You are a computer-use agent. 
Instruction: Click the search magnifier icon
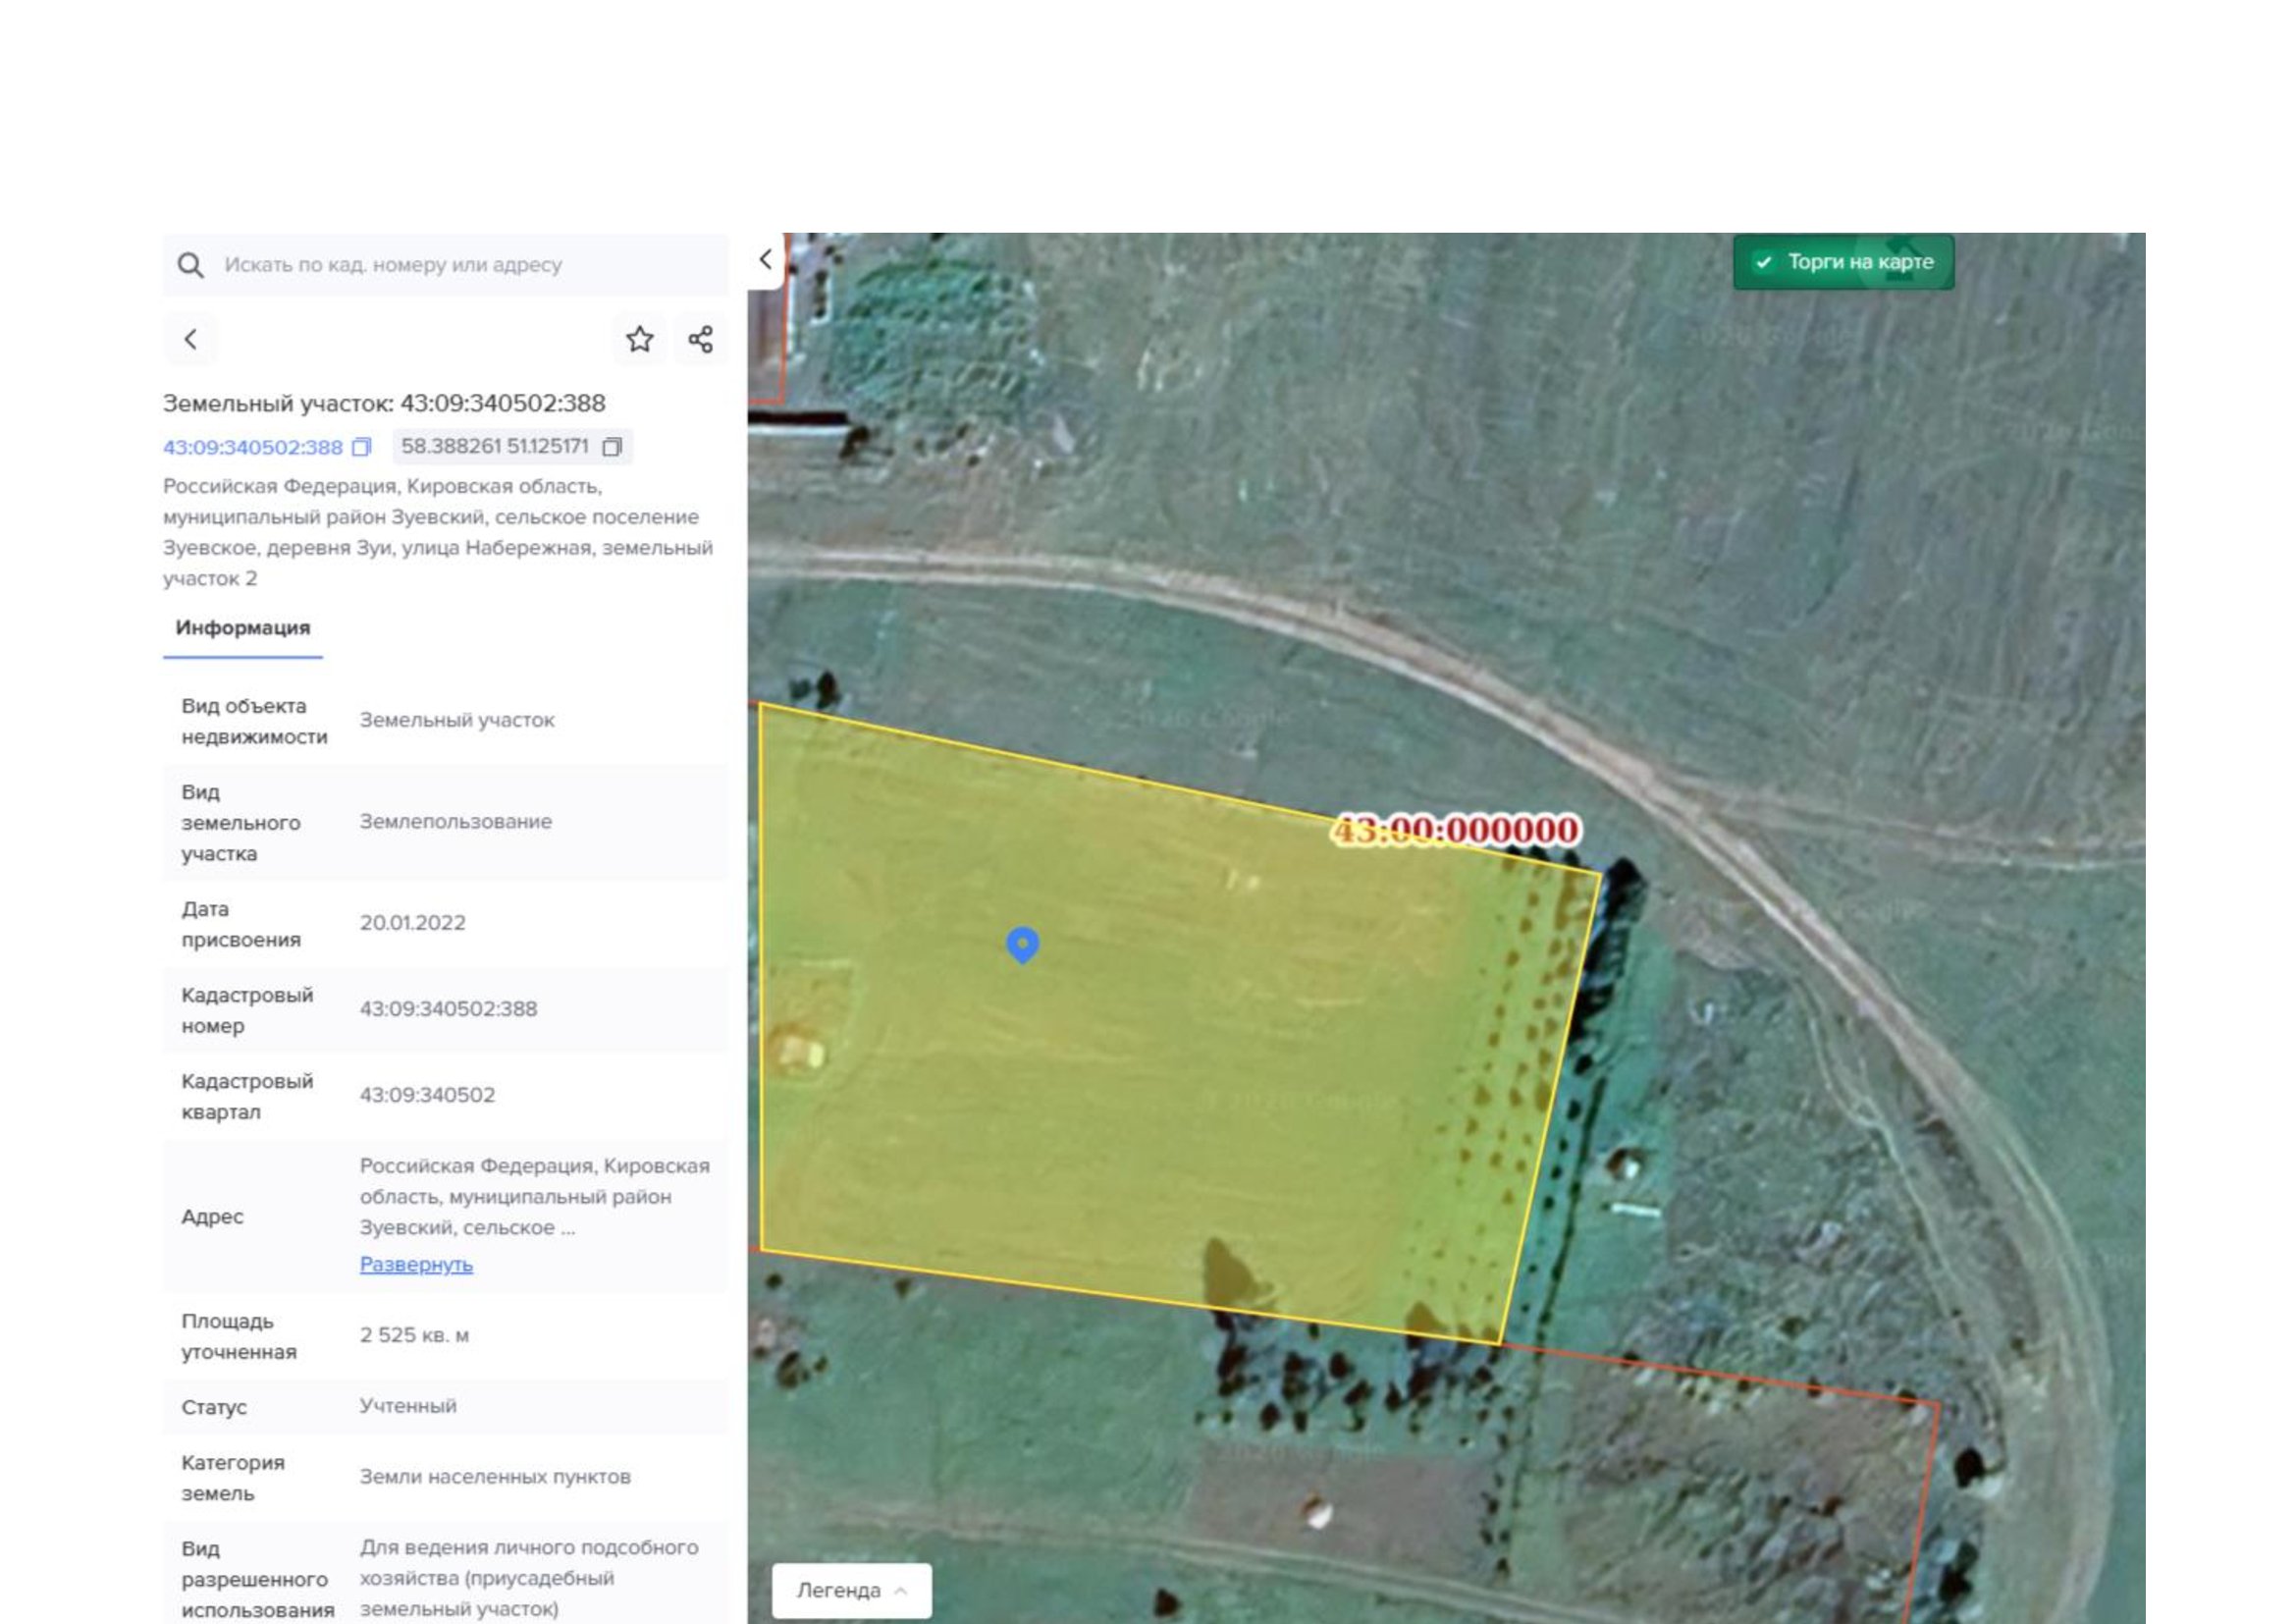(190, 265)
